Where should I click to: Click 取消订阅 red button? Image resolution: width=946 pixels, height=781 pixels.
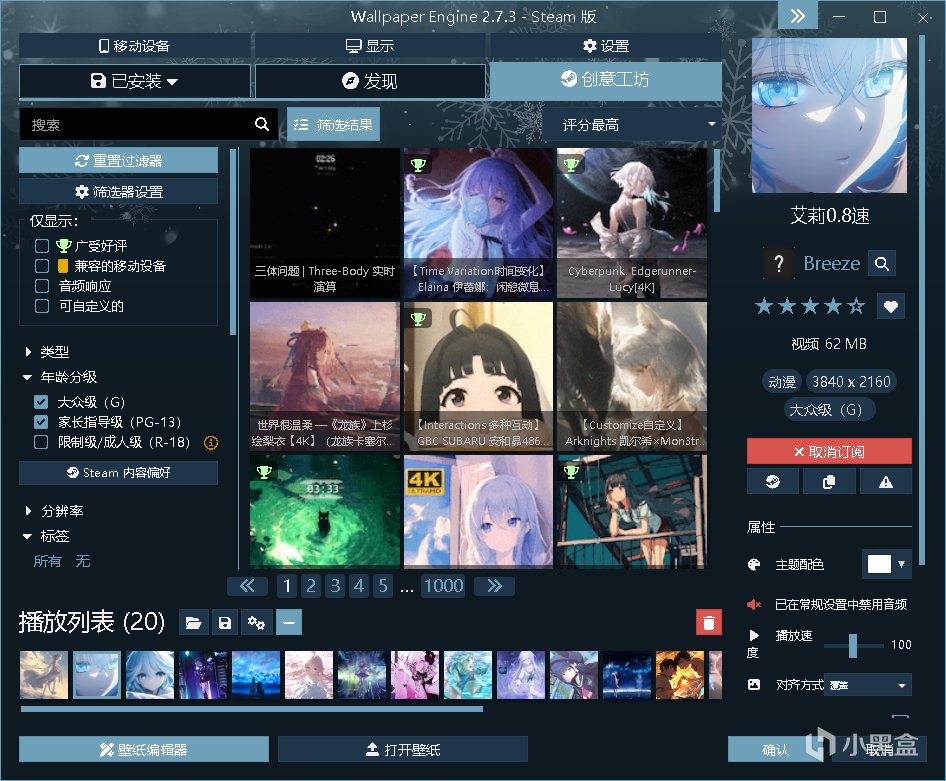point(829,452)
